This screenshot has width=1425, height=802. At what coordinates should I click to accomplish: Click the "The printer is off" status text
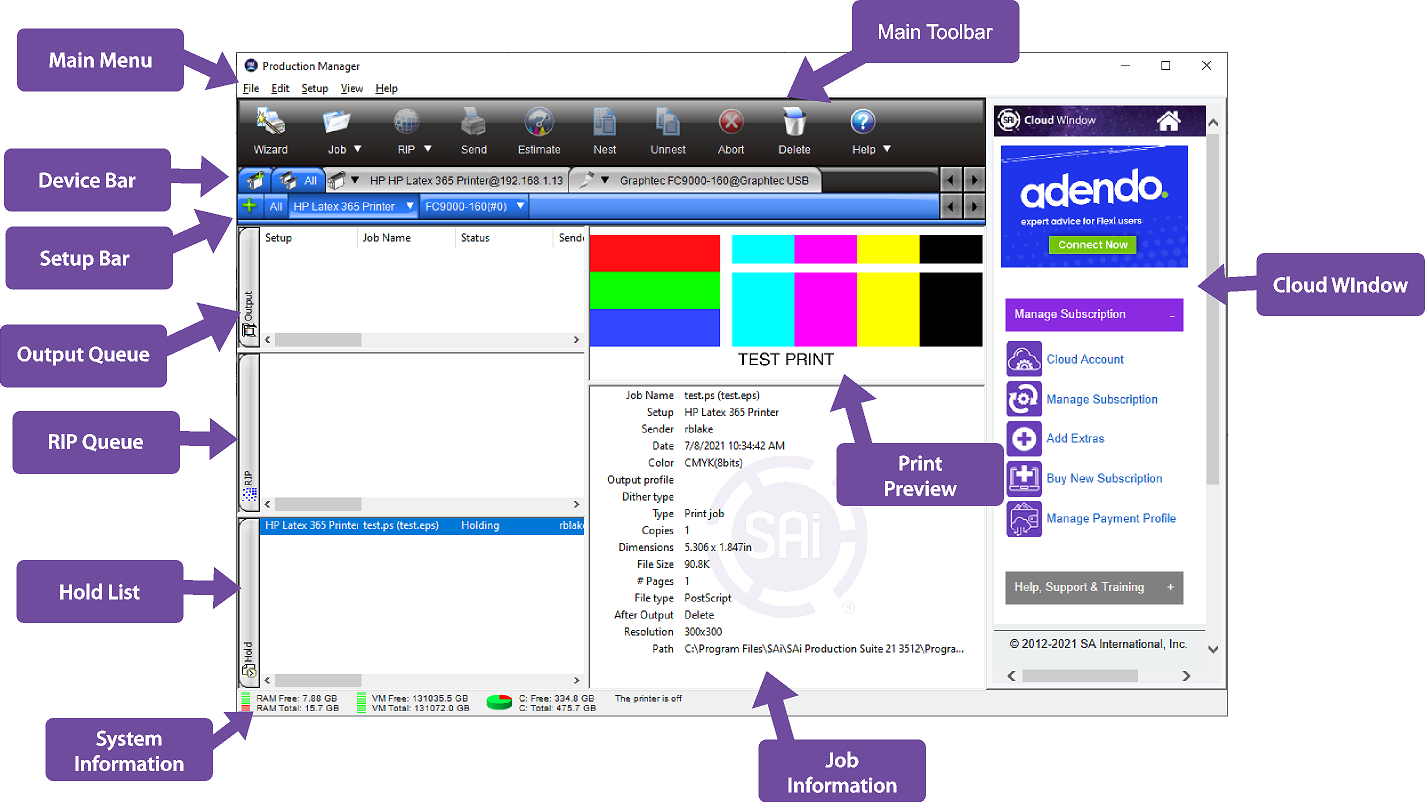(648, 698)
